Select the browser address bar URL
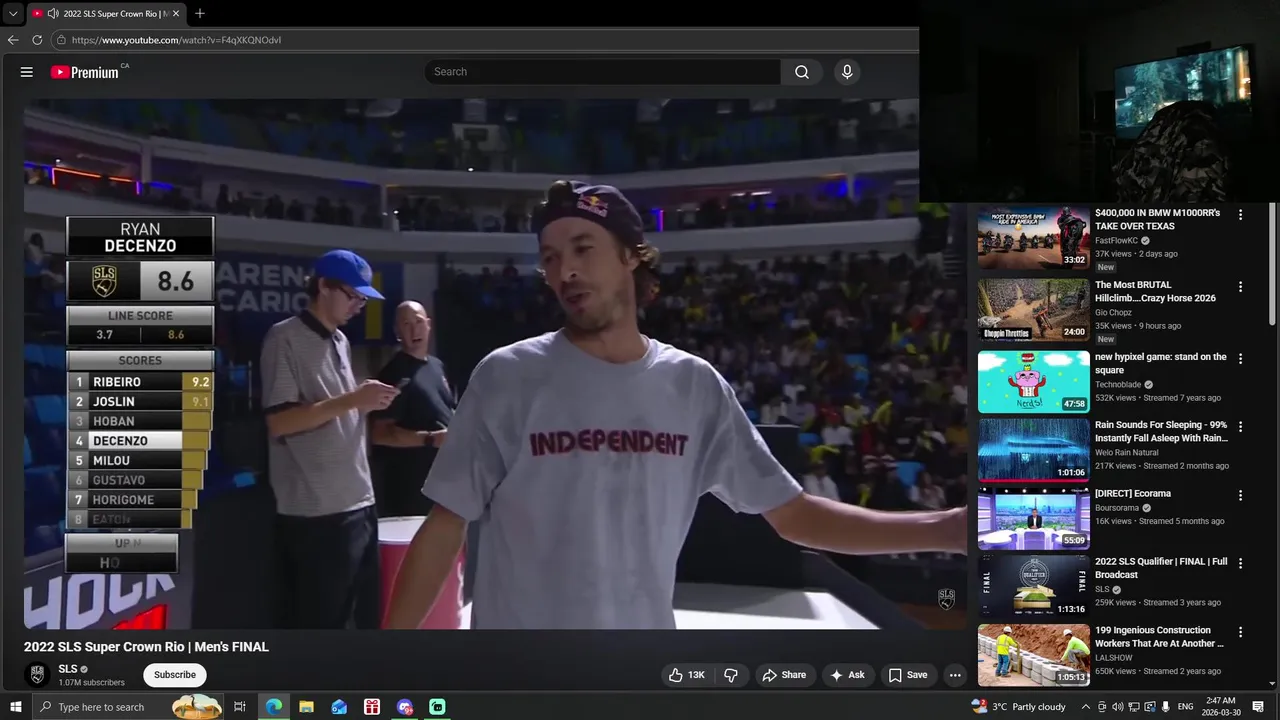This screenshot has height=720, width=1280. [176, 40]
